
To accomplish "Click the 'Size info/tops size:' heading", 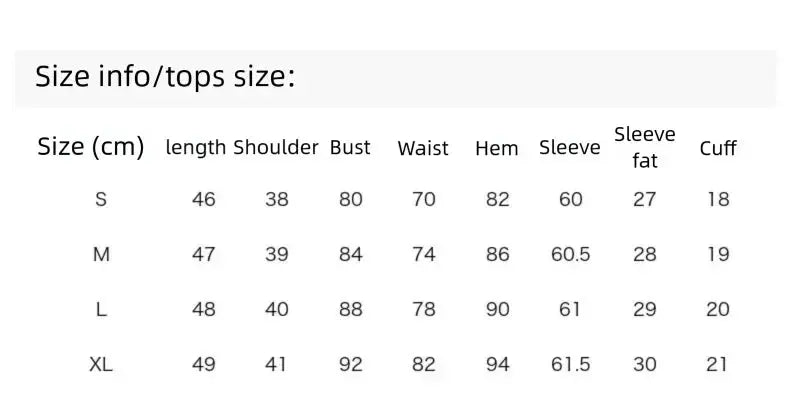I will point(165,77).
